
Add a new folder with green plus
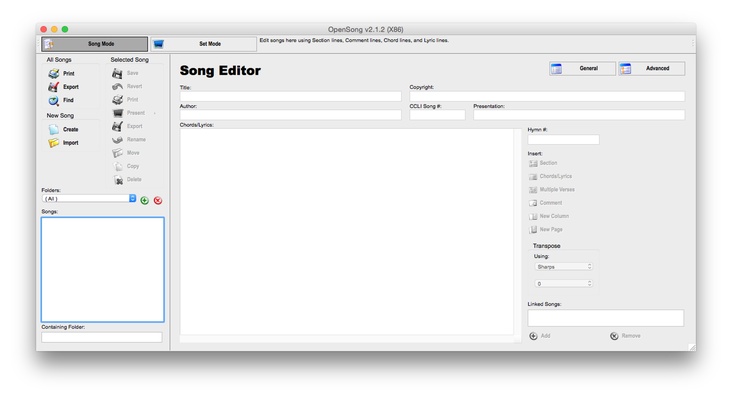145,200
